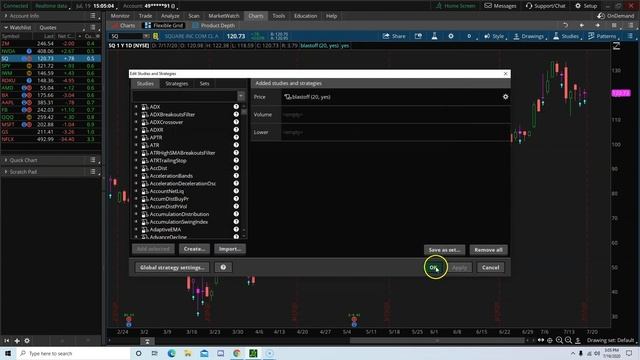Viewport: 640px width, 360px height.
Task: Open settings gear for blastoff study
Action: click(x=505, y=97)
